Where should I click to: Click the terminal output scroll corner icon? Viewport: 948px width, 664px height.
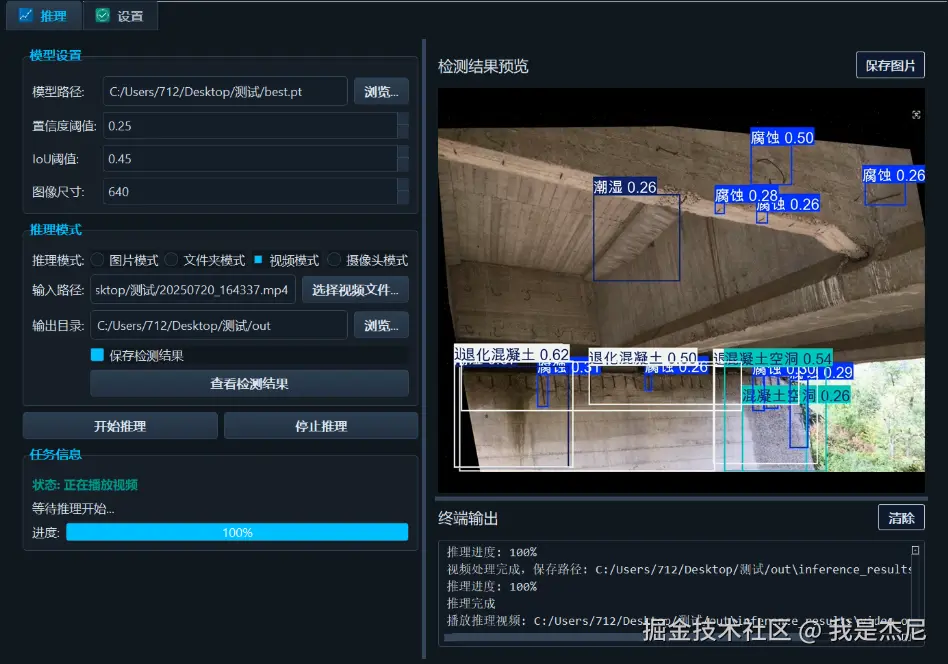915,550
